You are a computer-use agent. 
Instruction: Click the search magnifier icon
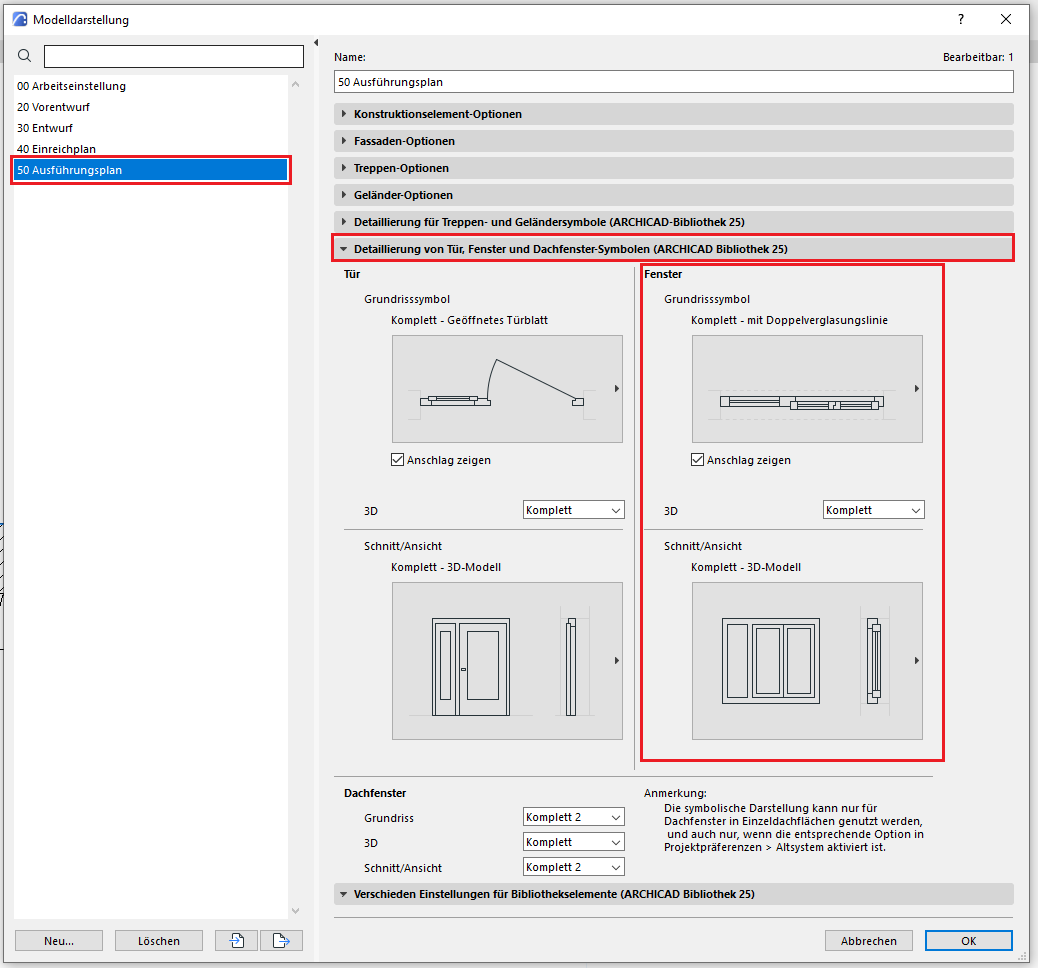tap(25, 56)
